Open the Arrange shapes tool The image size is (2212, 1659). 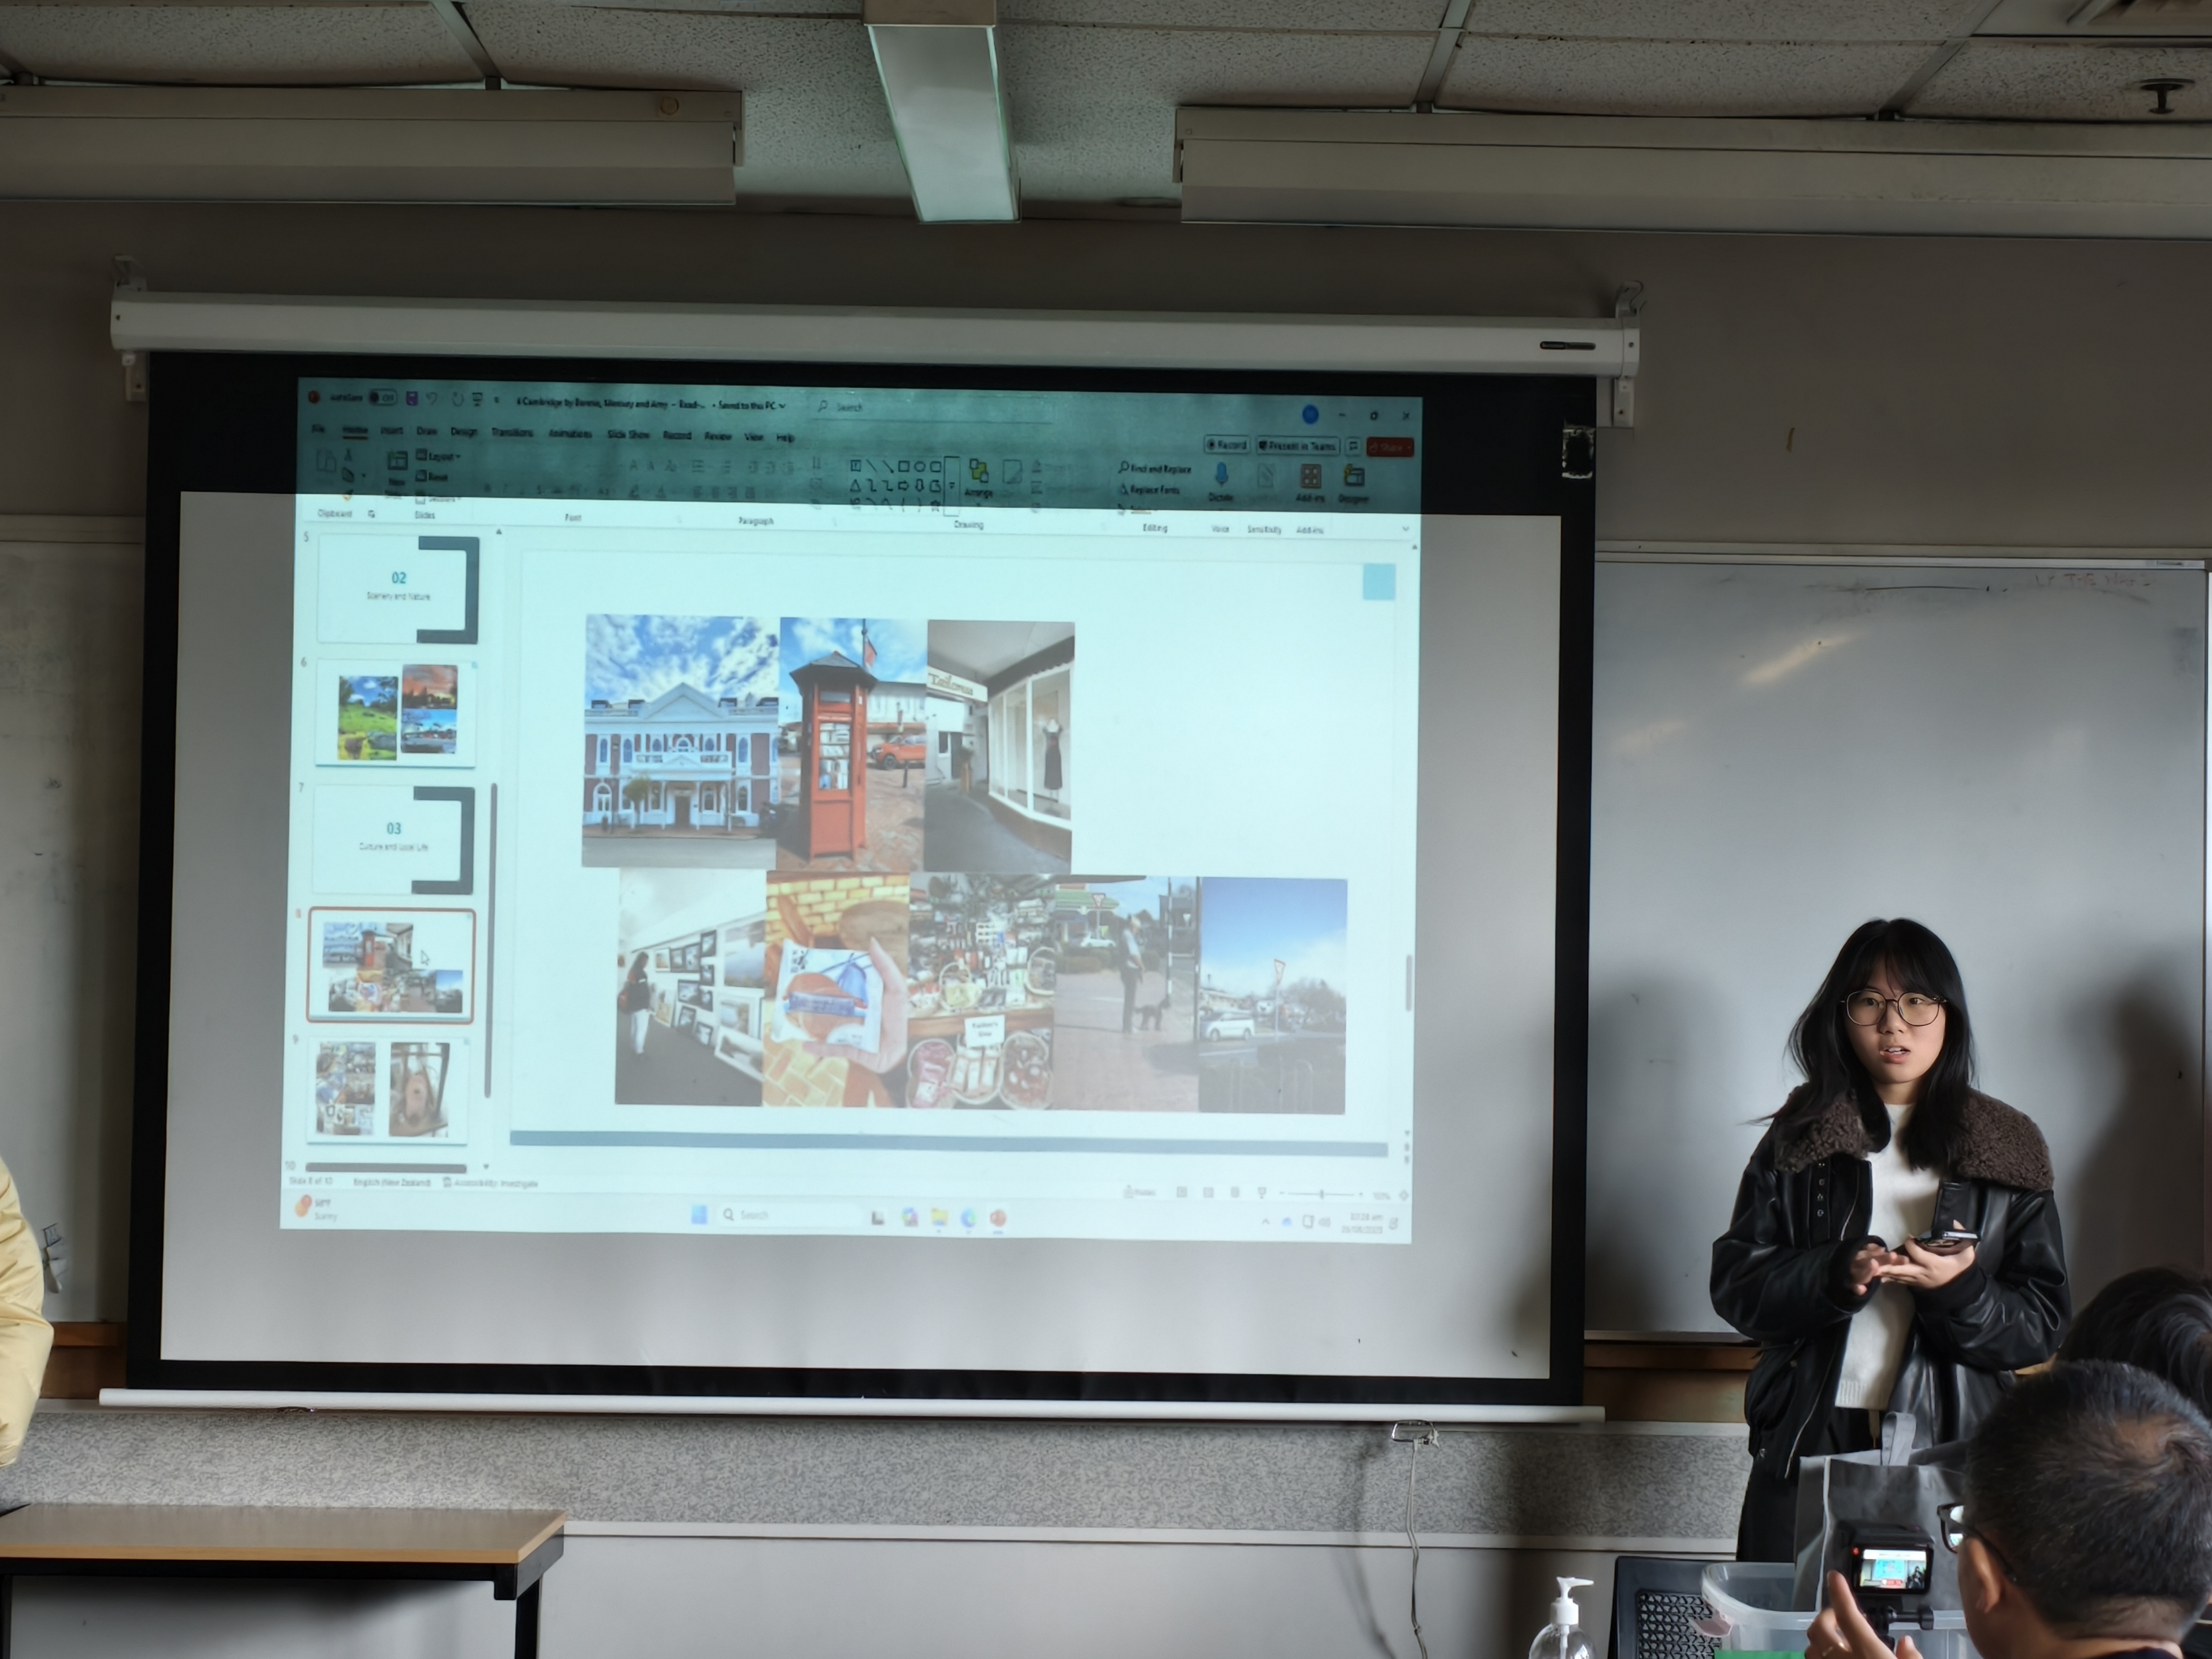(979, 476)
